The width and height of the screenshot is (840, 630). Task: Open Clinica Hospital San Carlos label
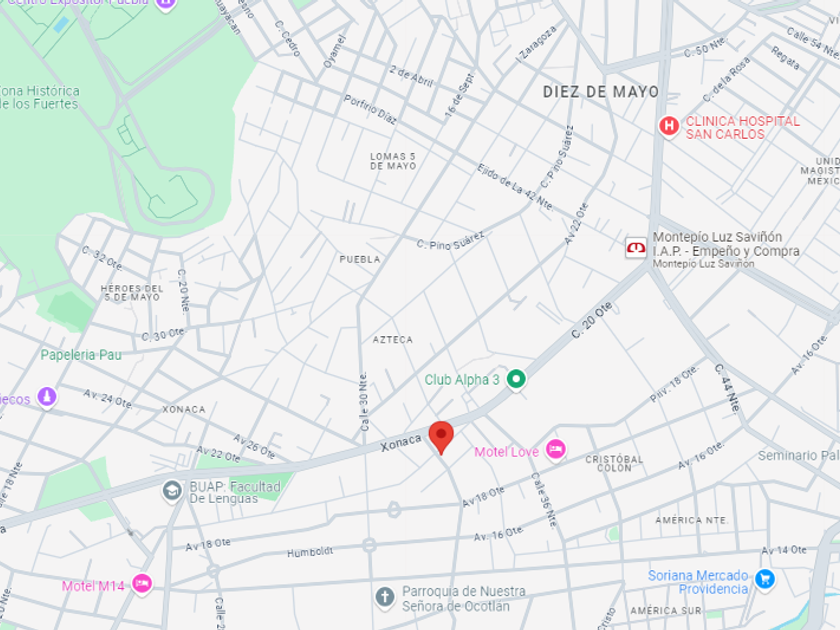(x=742, y=128)
